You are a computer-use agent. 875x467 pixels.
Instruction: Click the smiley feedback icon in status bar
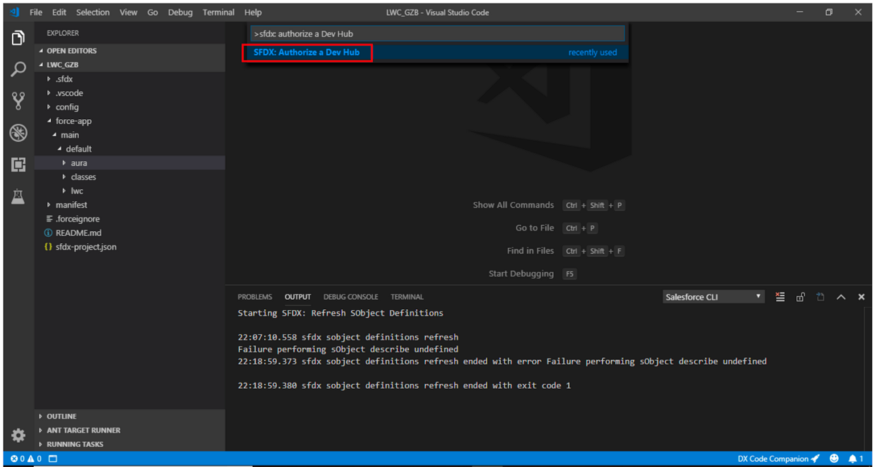point(834,459)
